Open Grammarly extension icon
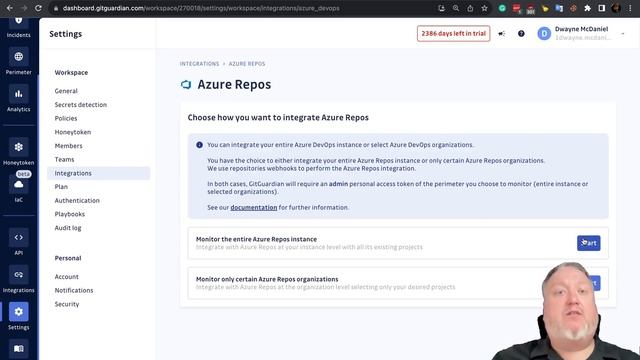Viewport: 640px width, 360px height. (502, 8)
